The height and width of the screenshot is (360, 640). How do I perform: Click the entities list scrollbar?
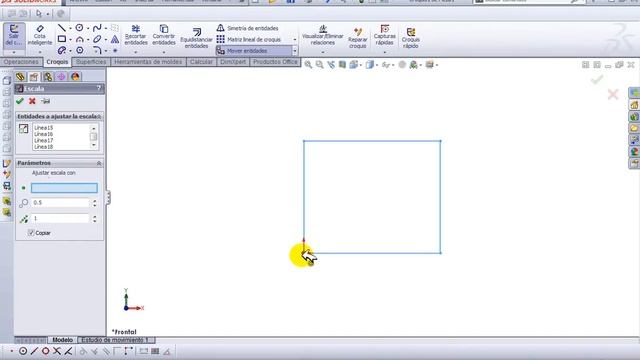[x=93, y=137]
